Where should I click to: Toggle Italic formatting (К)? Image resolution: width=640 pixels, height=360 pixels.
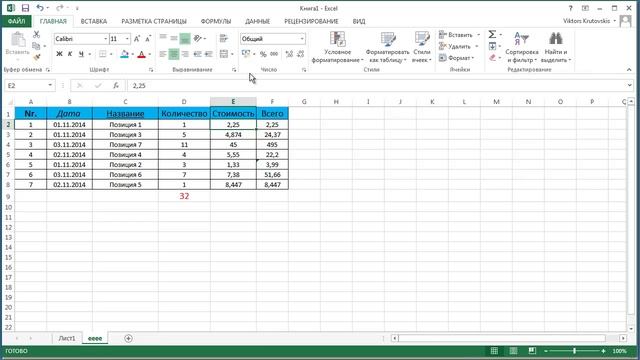[x=70, y=54]
